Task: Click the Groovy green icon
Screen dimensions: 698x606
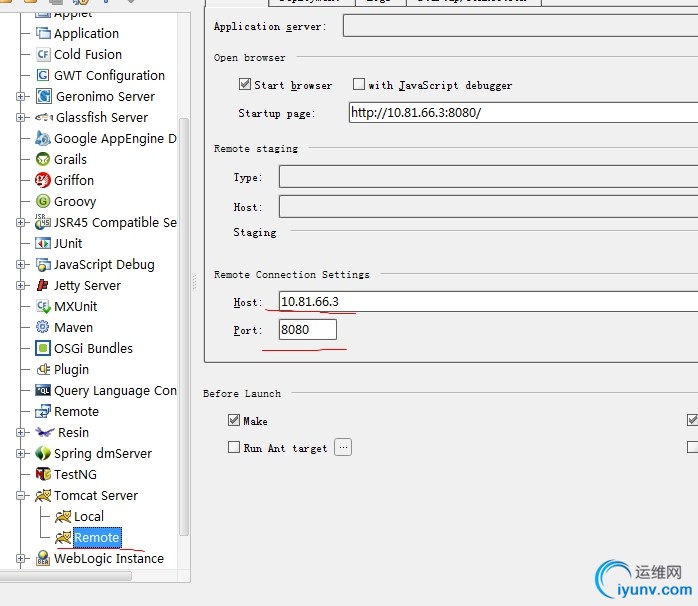Action: (x=43, y=201)
